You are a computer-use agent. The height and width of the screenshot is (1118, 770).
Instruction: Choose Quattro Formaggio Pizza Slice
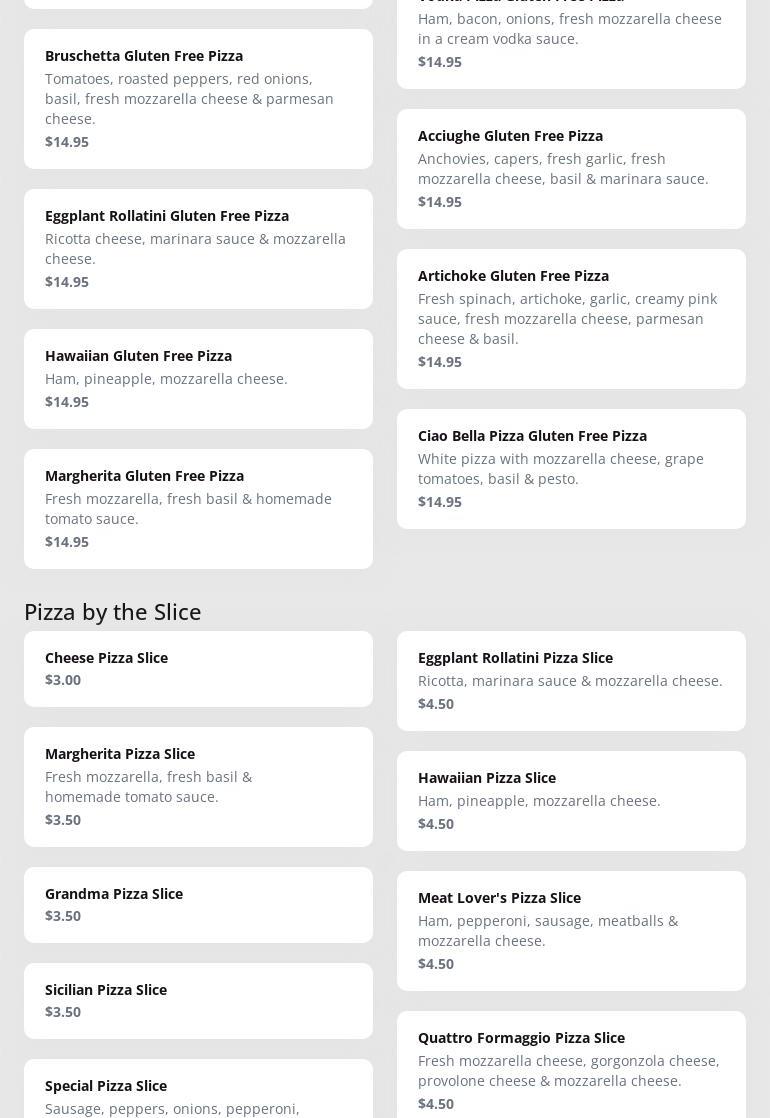pos(571,1068)
